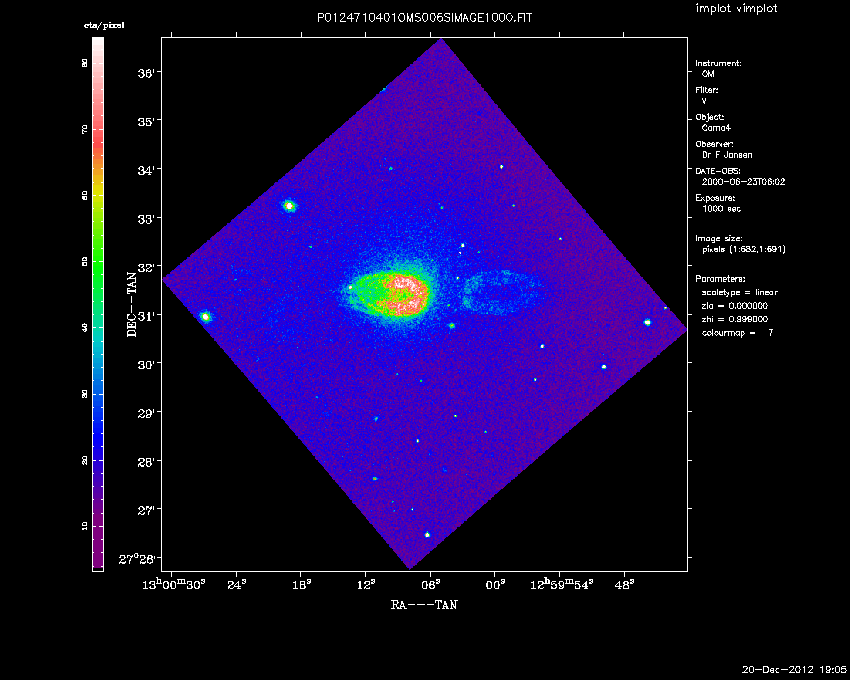Click the 12s right ascension tick label
Viewport: 850px width, 680px height.
pyautogui.click(x=366, y=585)
